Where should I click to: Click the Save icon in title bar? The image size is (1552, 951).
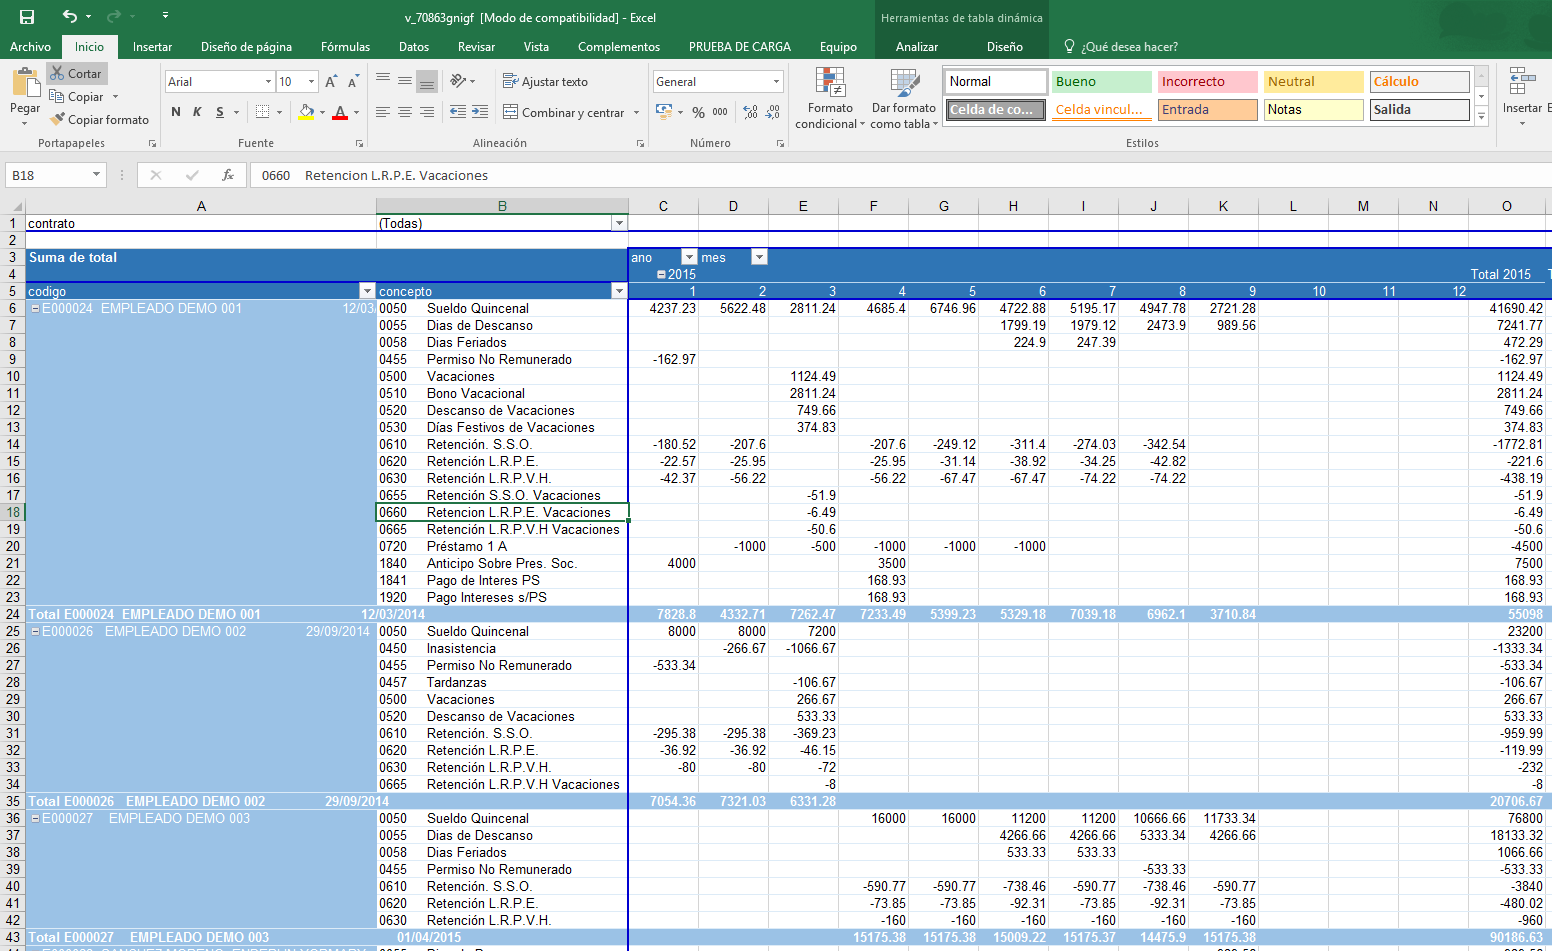tap(27, 17)
